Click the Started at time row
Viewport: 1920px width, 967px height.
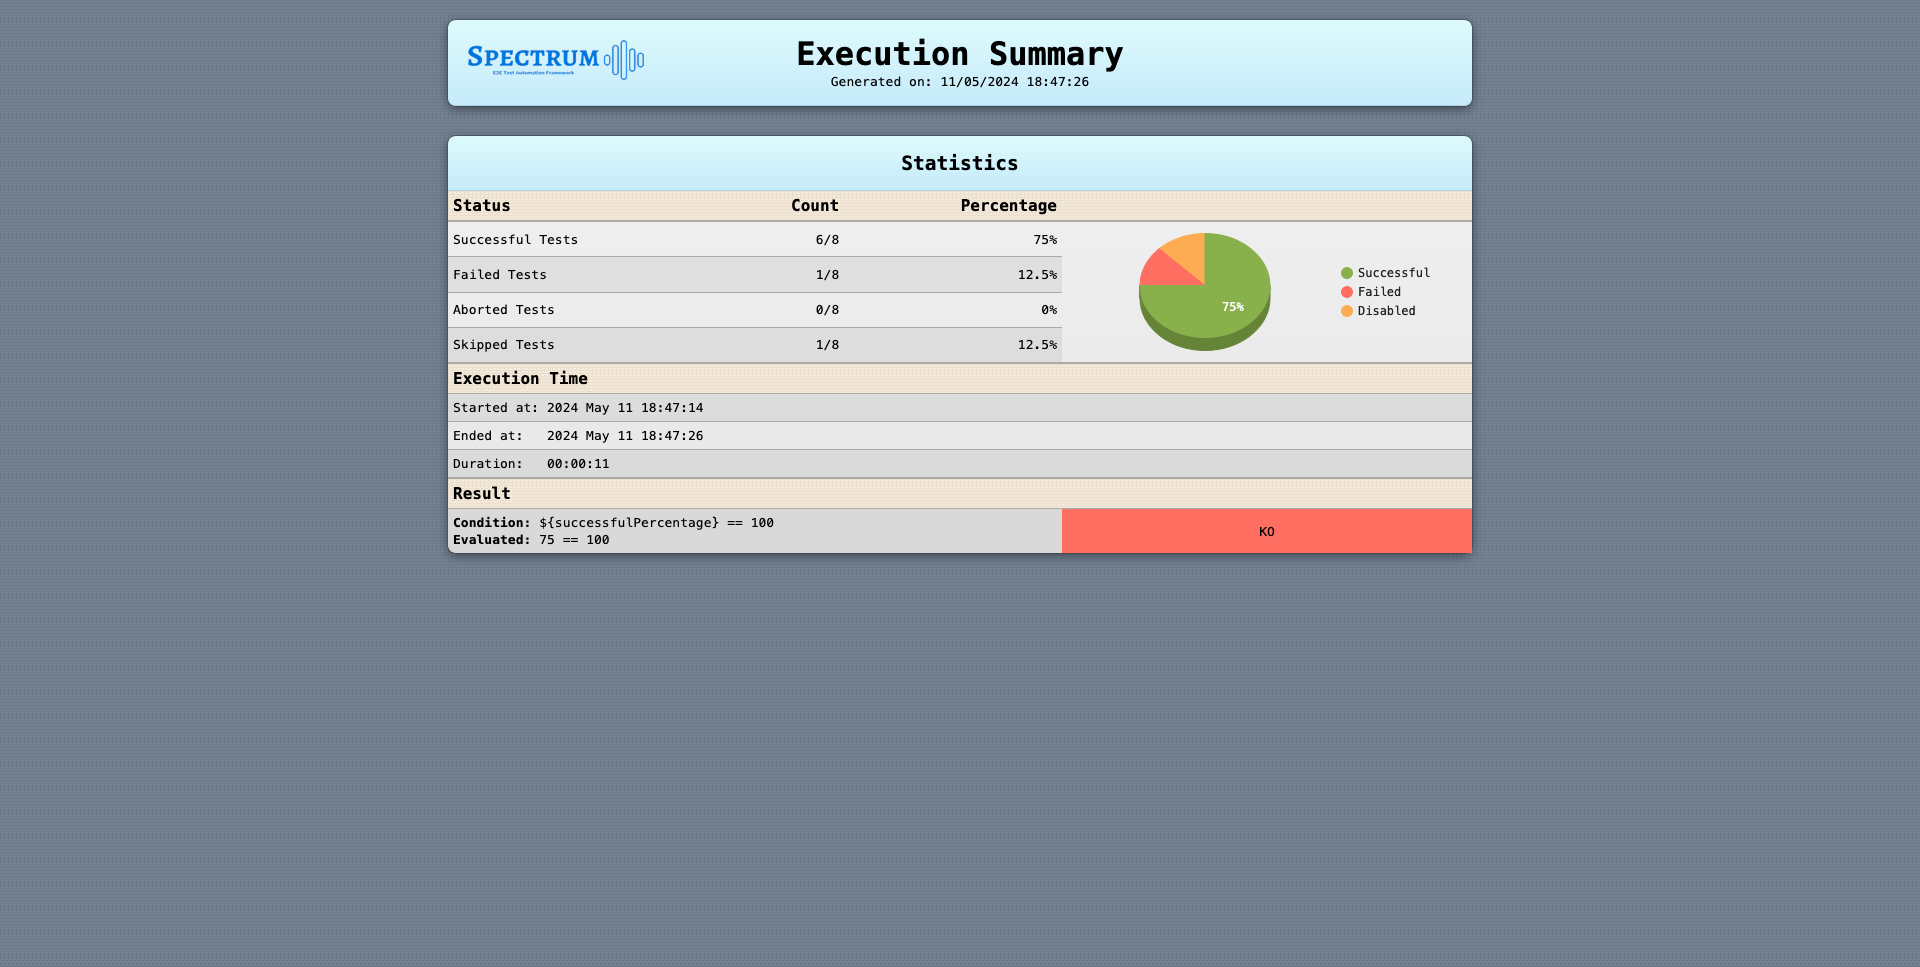coord(960,408)
